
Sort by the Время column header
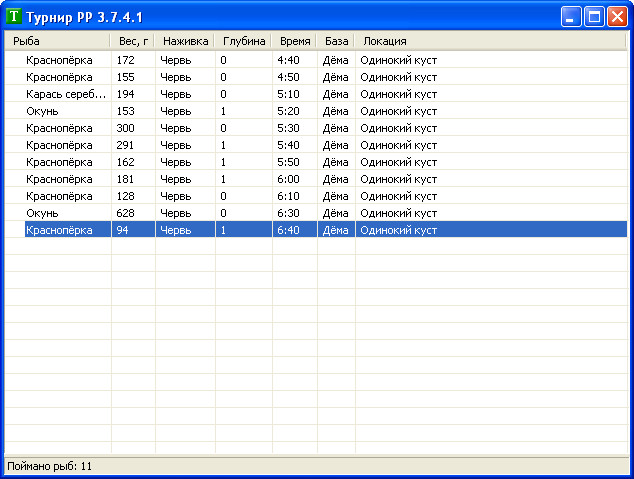tap(294, 41)
